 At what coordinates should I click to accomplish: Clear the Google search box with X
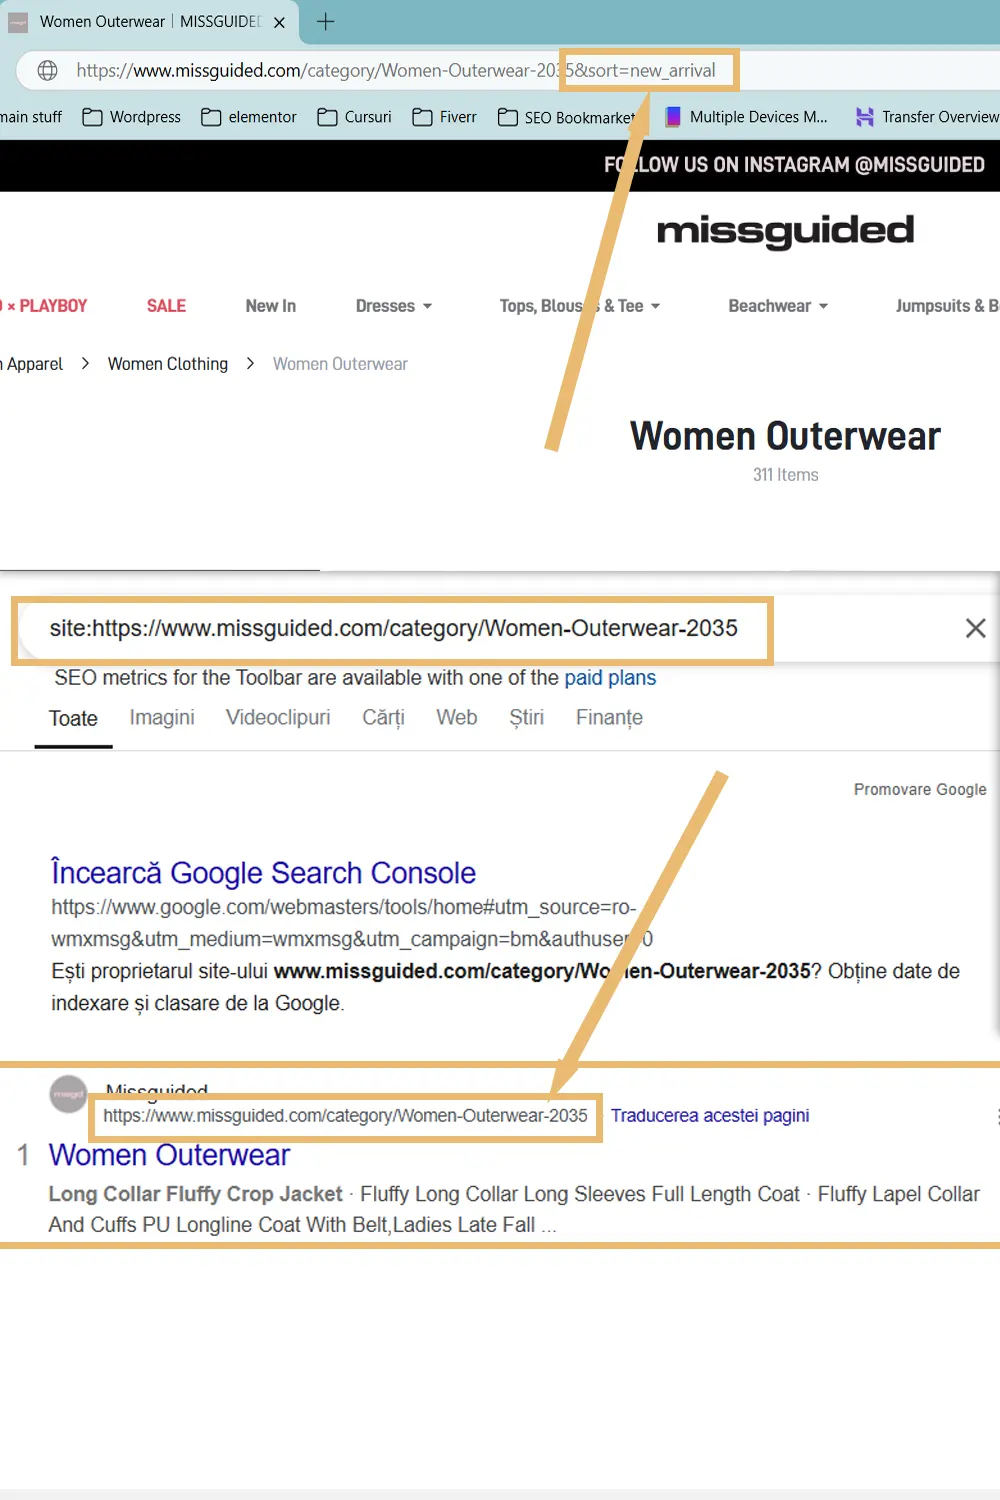point(975,628)
